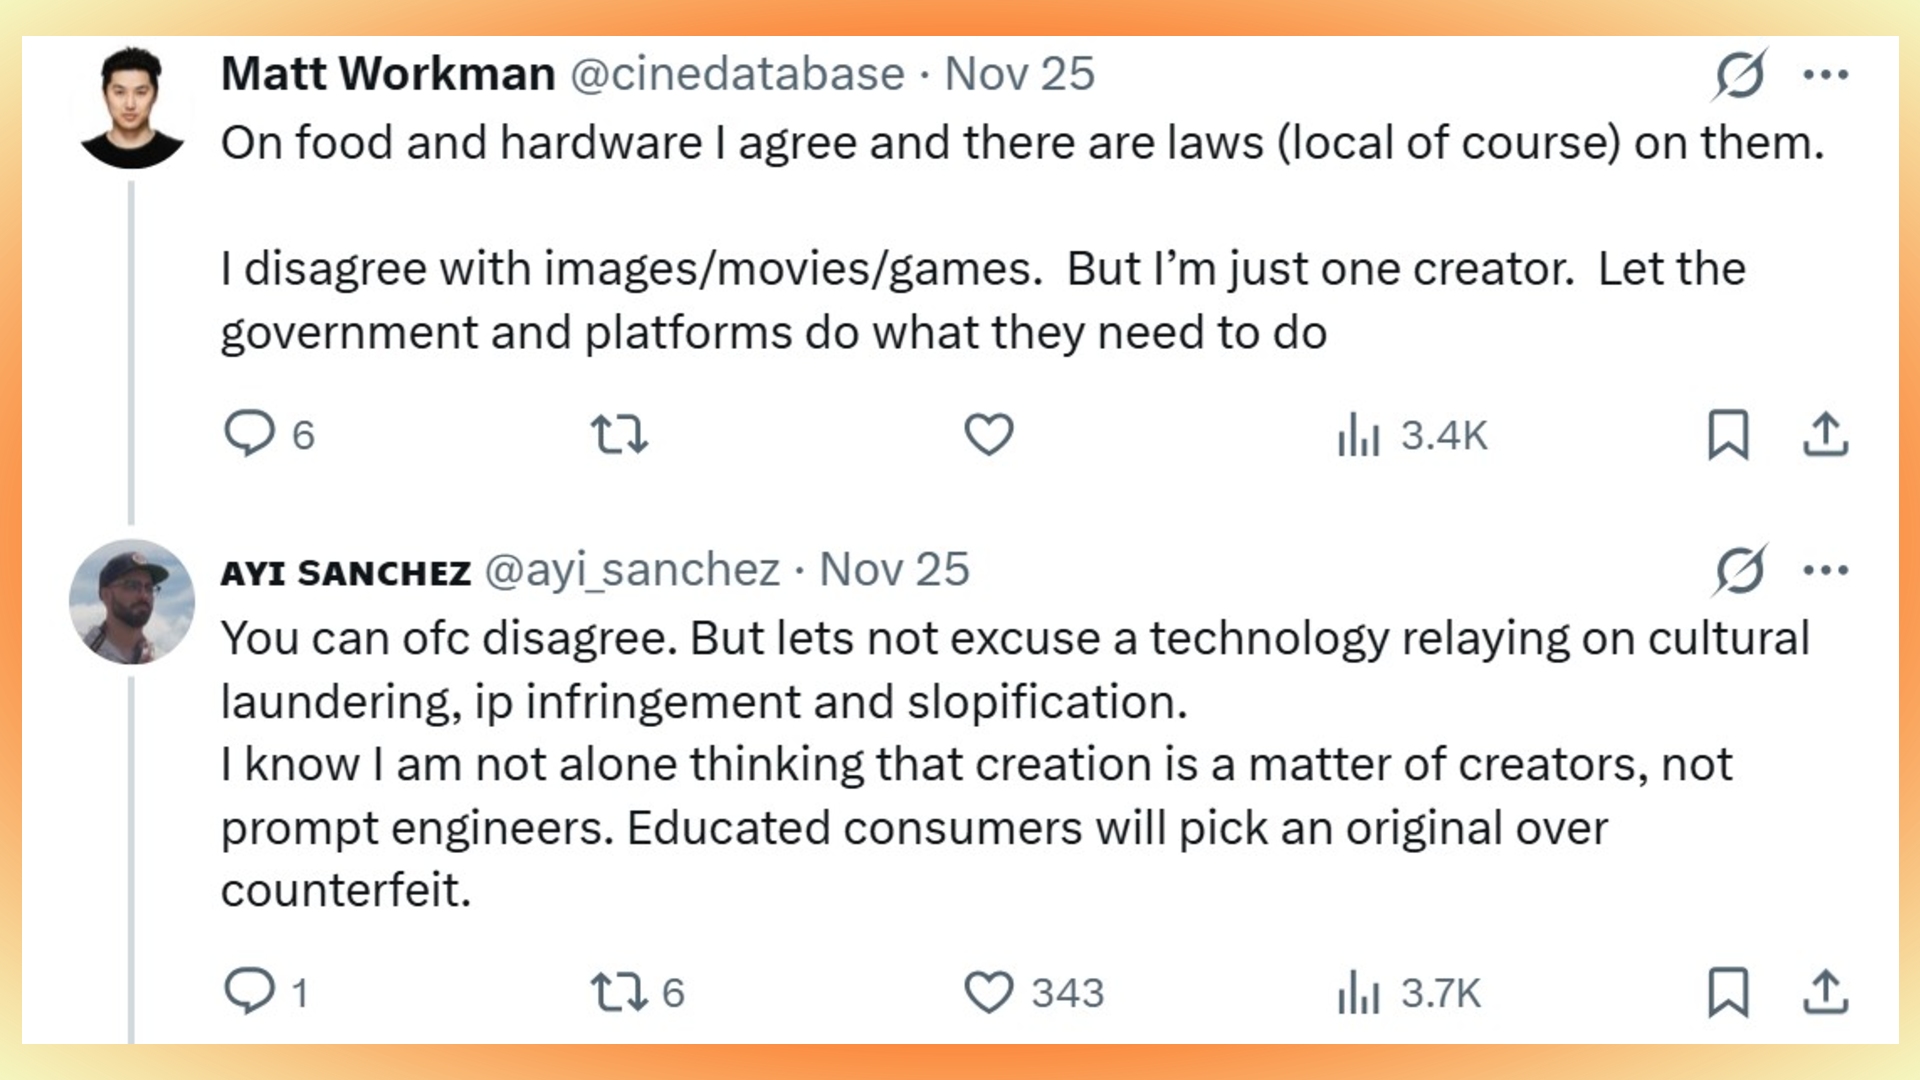1920x1080 pixels.
Task: Share Matt Workman's tweet
Action: 1826,433
